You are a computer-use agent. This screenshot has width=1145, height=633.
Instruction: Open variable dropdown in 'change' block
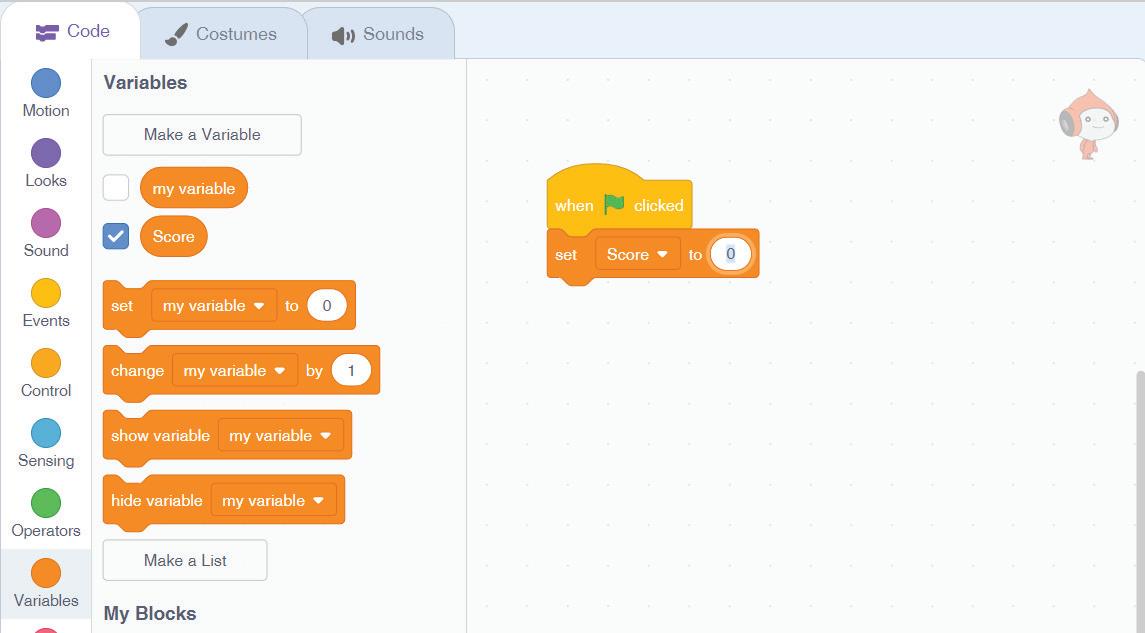tap(235, 370)
